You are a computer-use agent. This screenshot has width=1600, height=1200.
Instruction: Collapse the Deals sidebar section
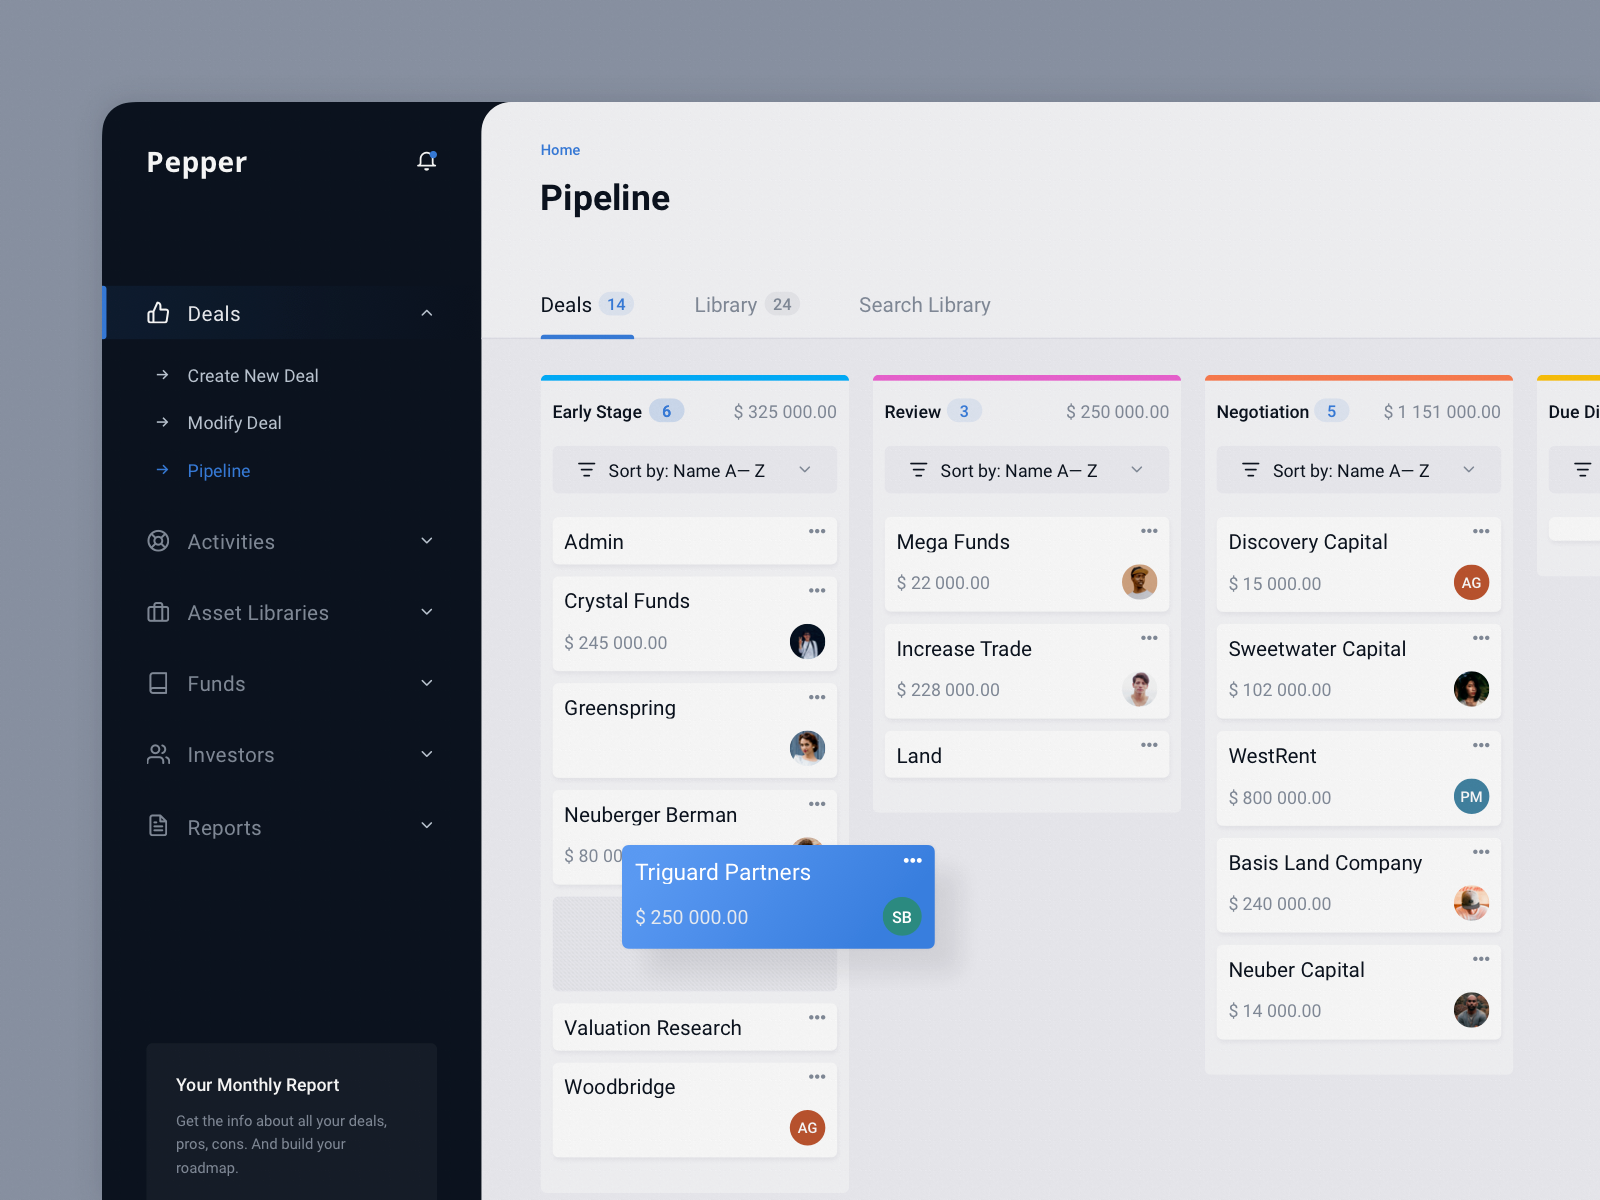coord(427,313)
